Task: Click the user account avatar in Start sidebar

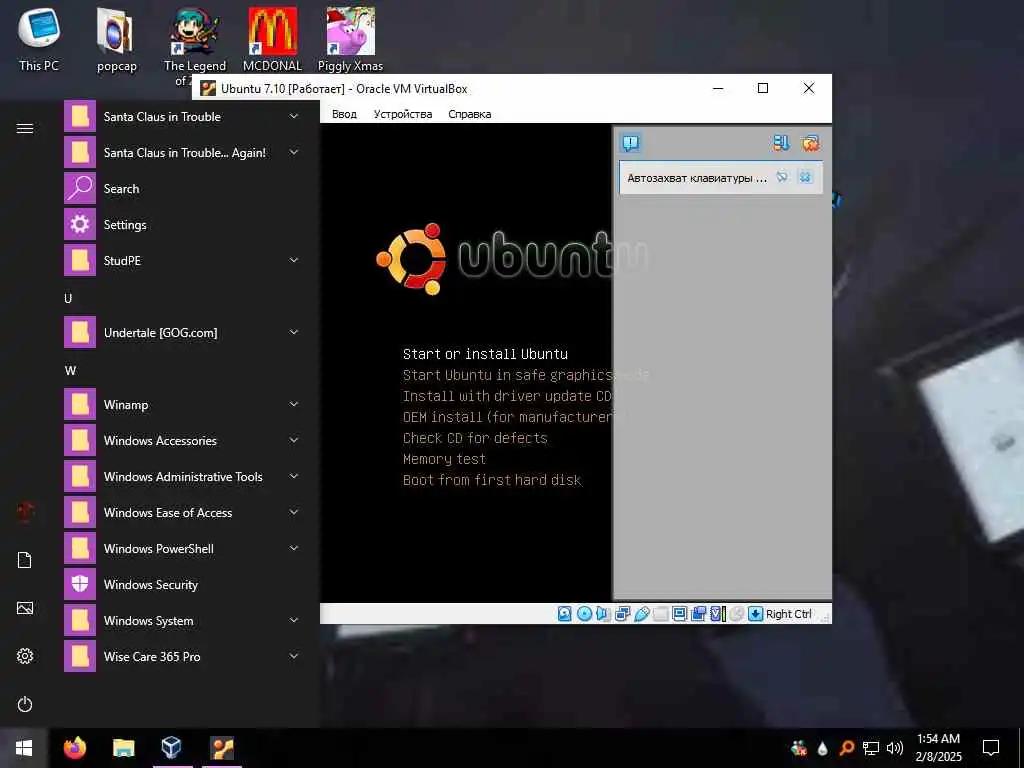Action: [25, 512]
